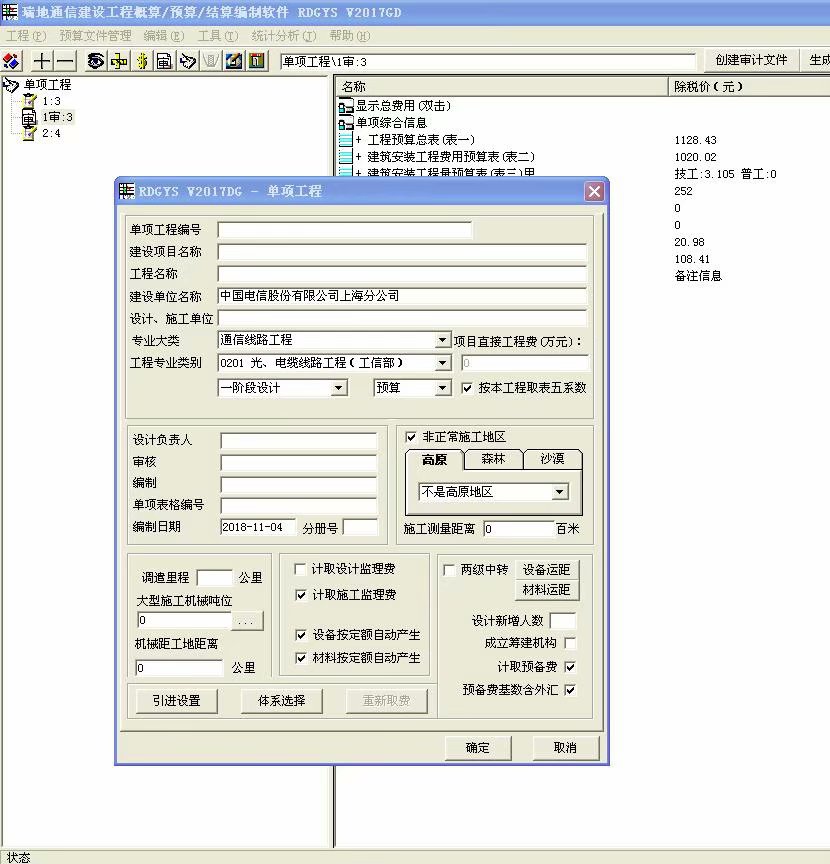Screen dimensions: 830x864
Task: Click the 显示总费用 row icon
Action: [346, 106]
